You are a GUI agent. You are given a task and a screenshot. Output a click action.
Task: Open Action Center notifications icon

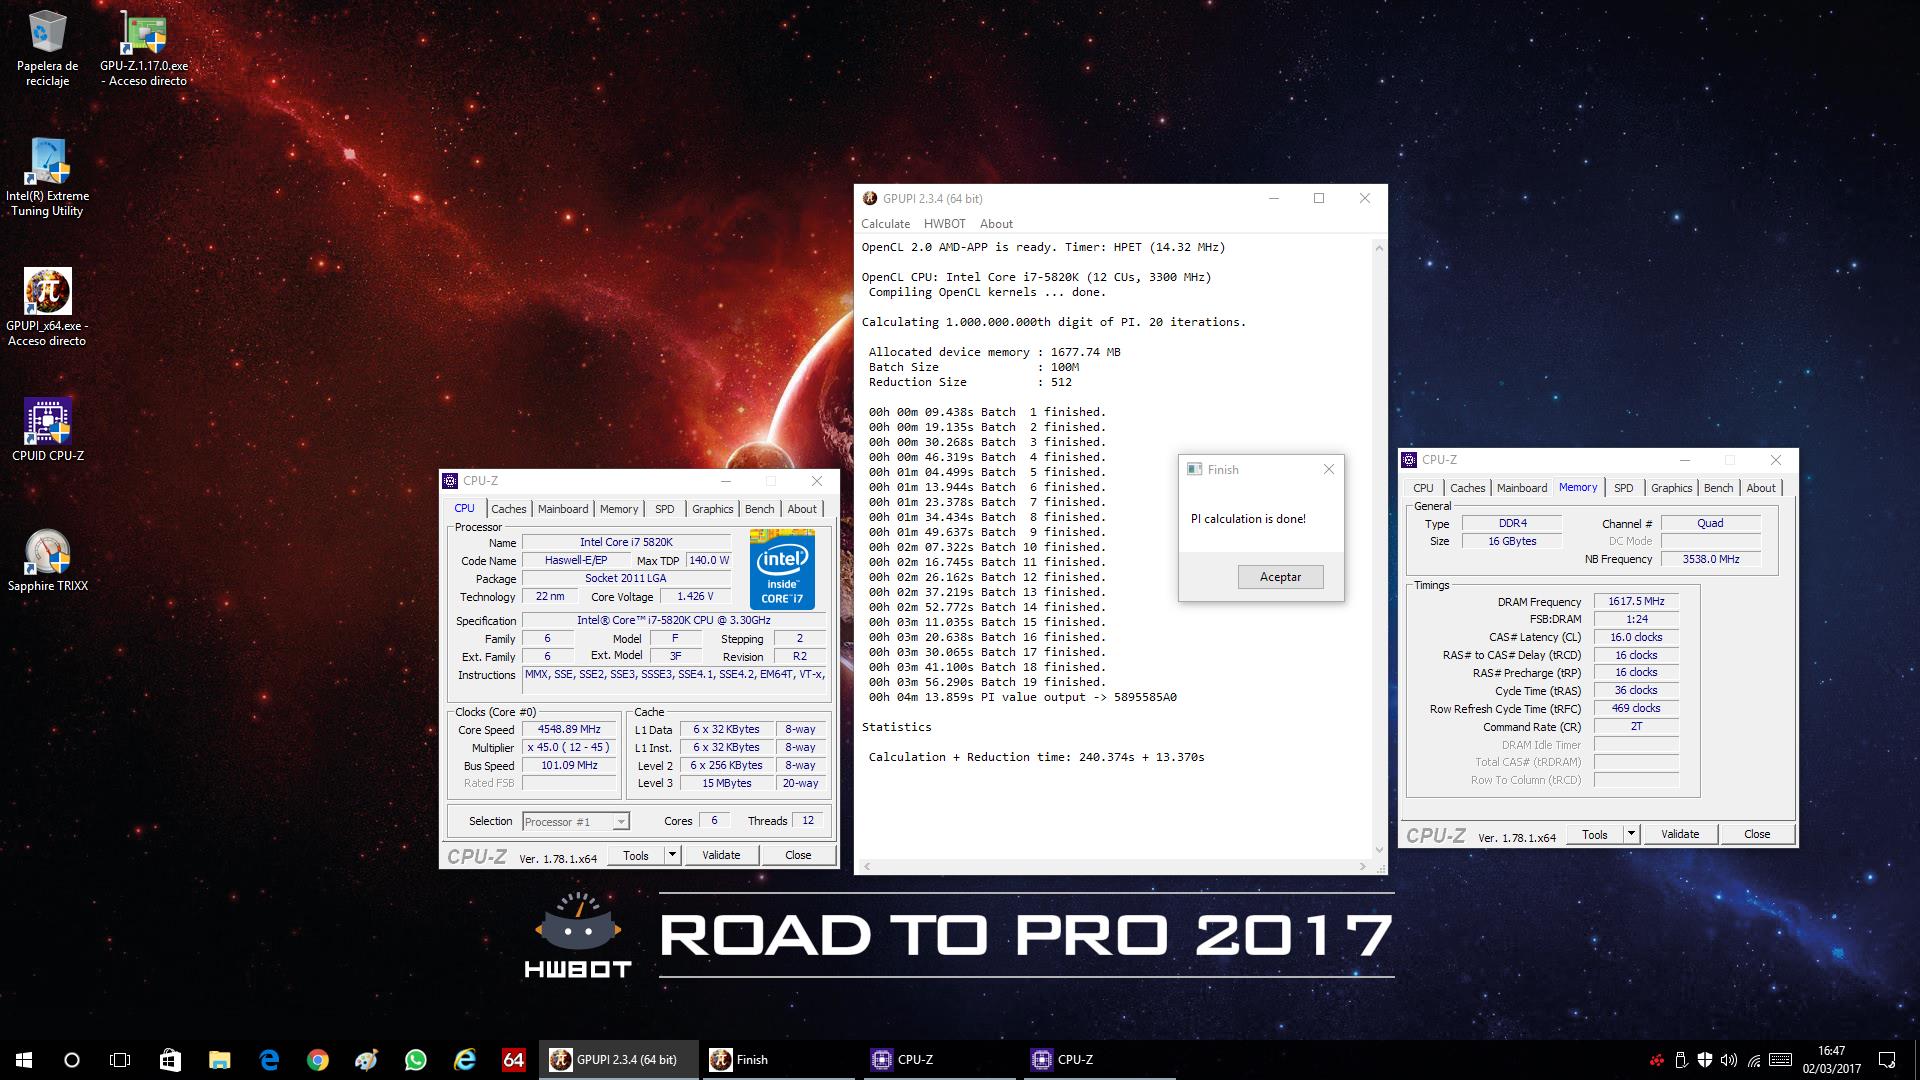point(1887,1060)
